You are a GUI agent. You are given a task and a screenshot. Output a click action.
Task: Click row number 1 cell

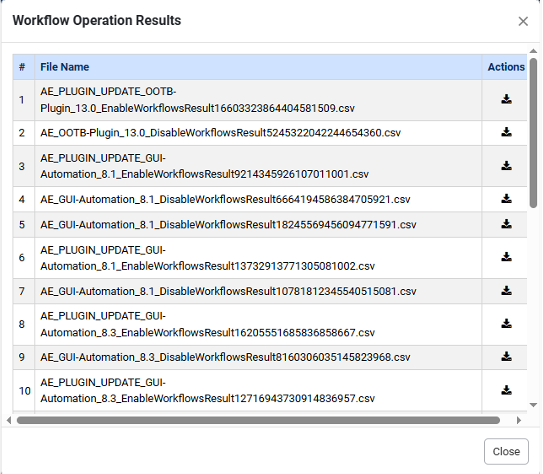pos(24,100)
